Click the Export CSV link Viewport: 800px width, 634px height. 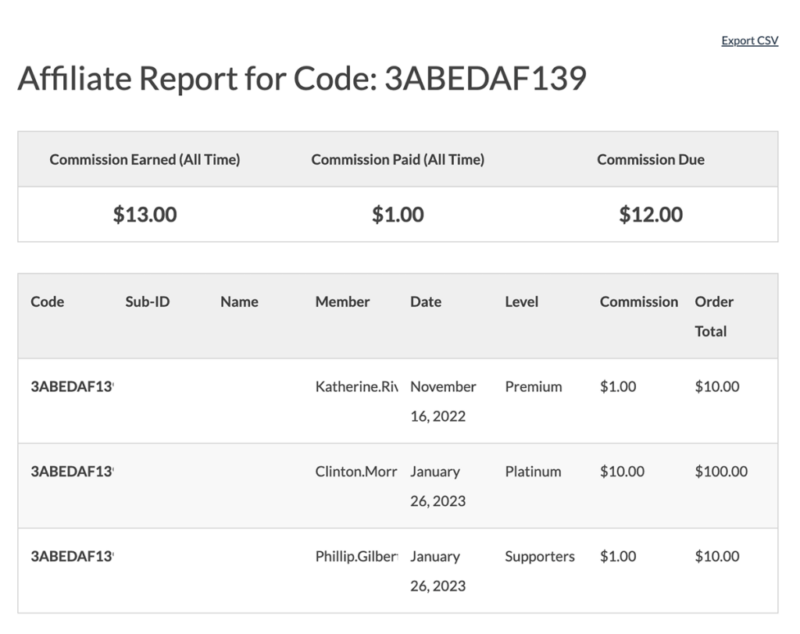749,41
